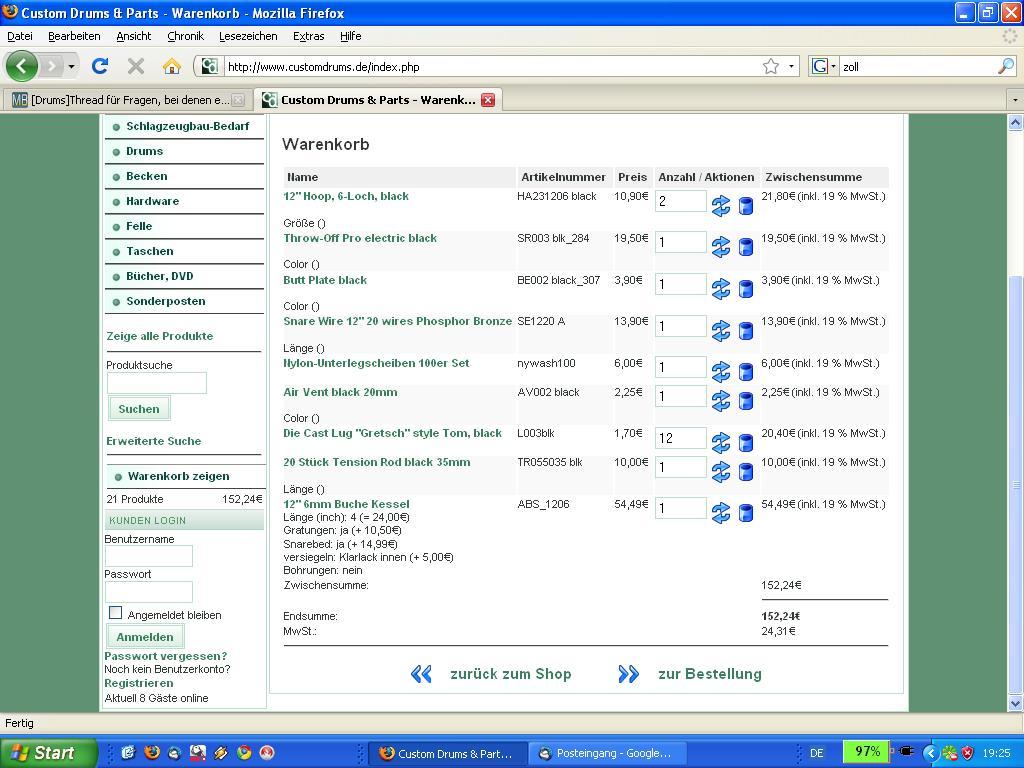Open the Snare Wire 12" product link

[398, 321]
